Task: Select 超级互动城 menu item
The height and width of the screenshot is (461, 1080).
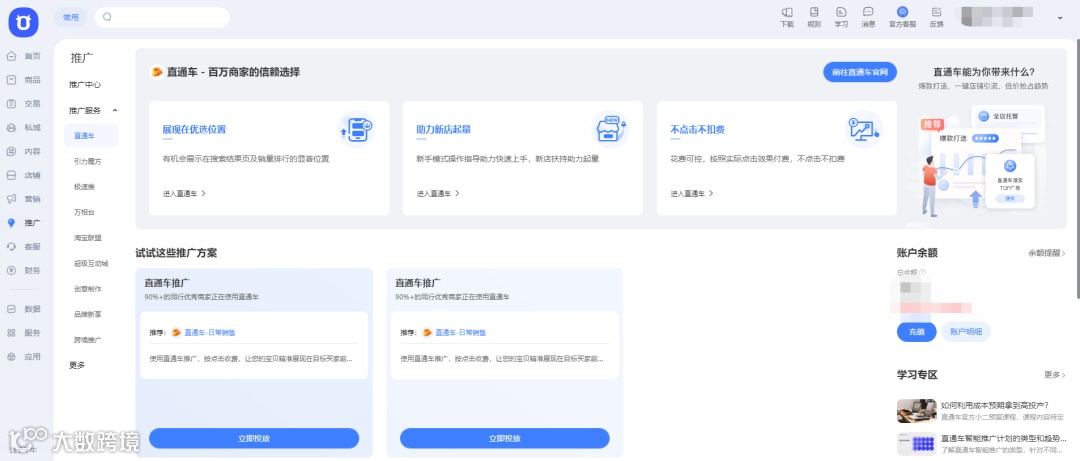Action: 91,263
